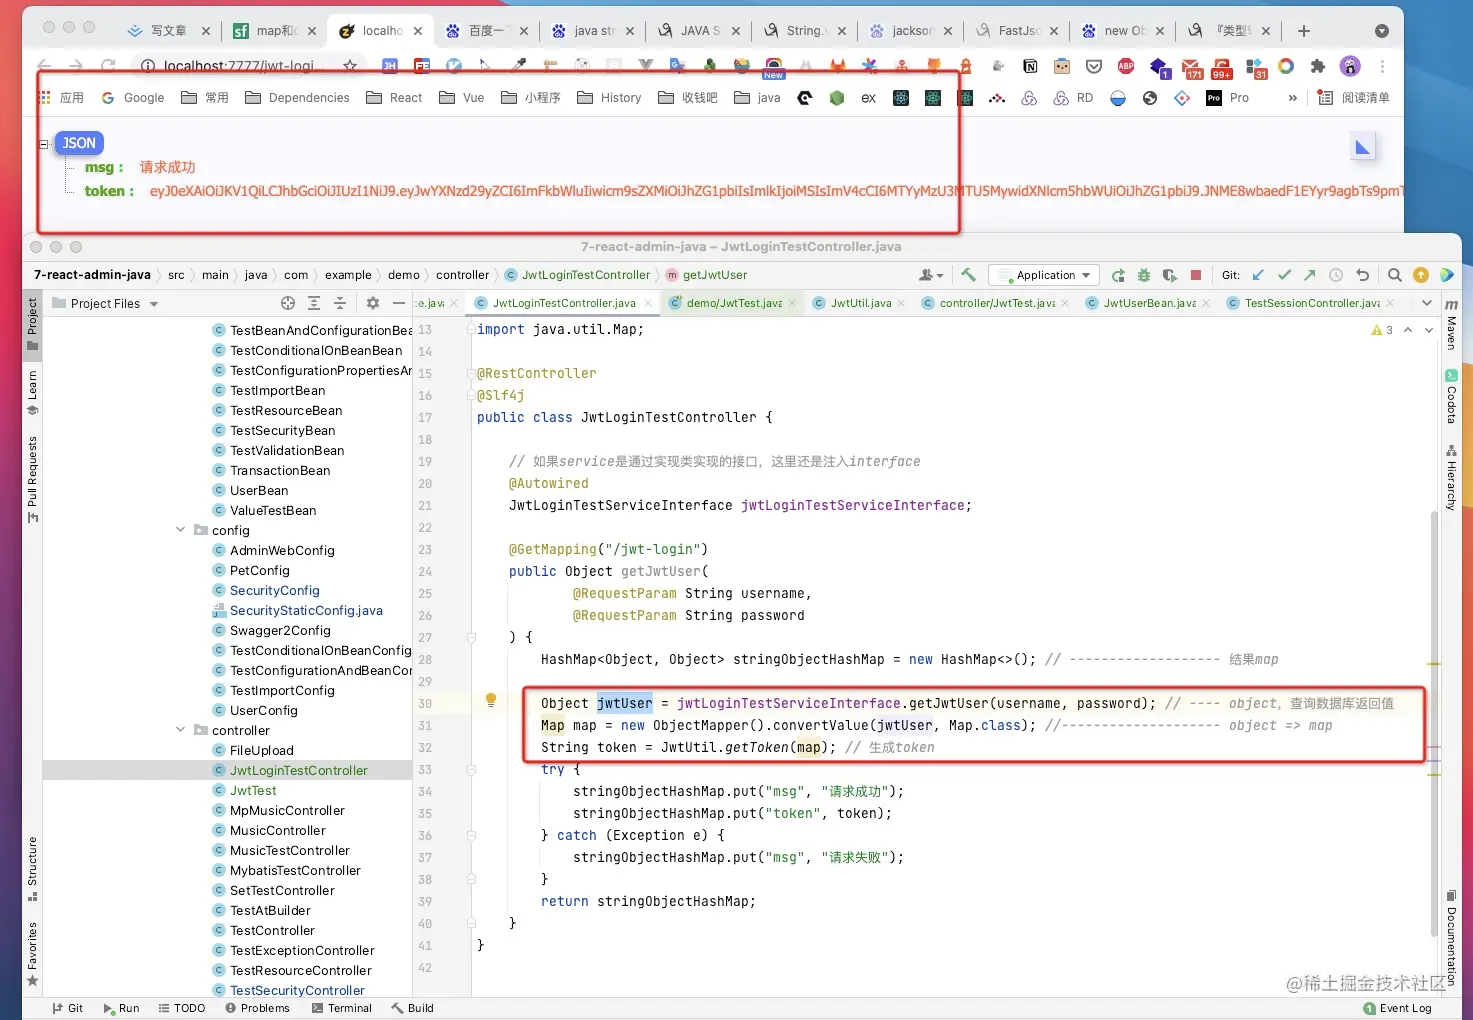Close JwtLoginTestController.java editor tab
This screenshot has height=1020, width=1473.
(x=648, y=303)
